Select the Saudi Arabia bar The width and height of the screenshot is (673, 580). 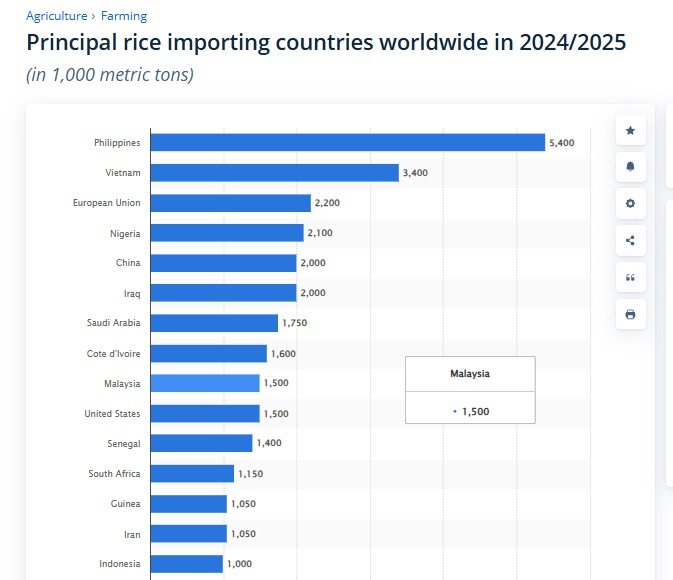[214, 323]
